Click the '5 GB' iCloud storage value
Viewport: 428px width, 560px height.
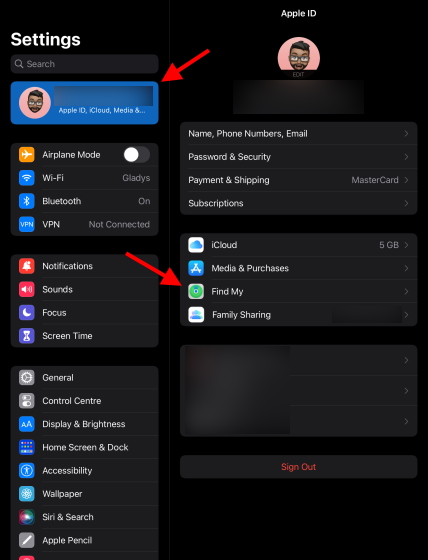point(389,245)
